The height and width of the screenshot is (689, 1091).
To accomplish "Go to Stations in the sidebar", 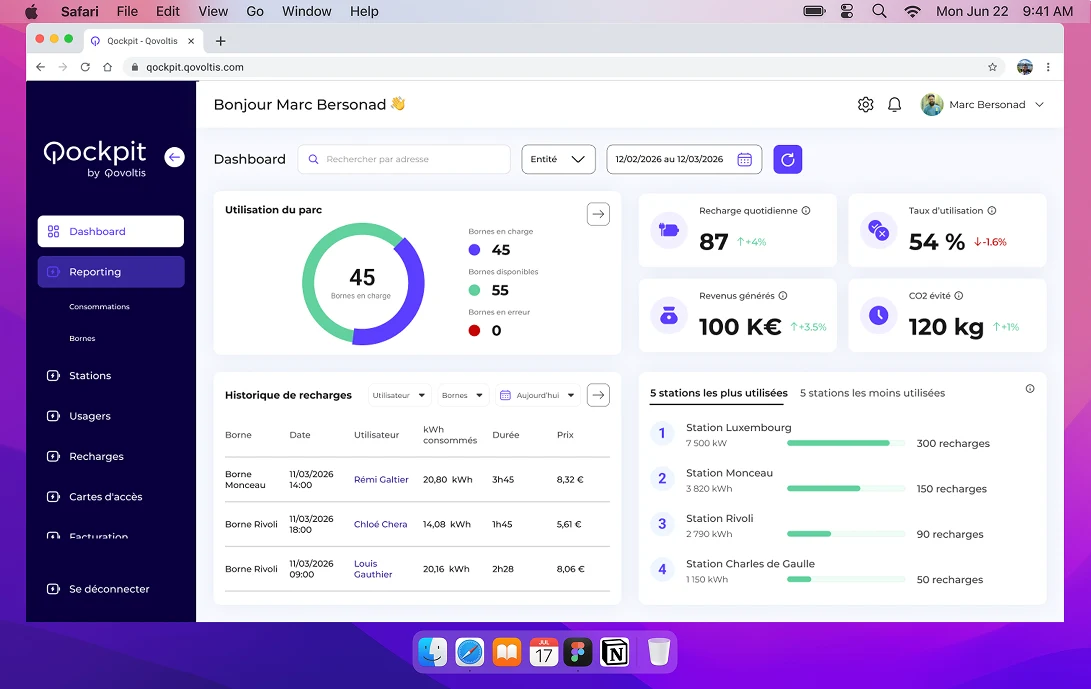I will click(90, 376).
